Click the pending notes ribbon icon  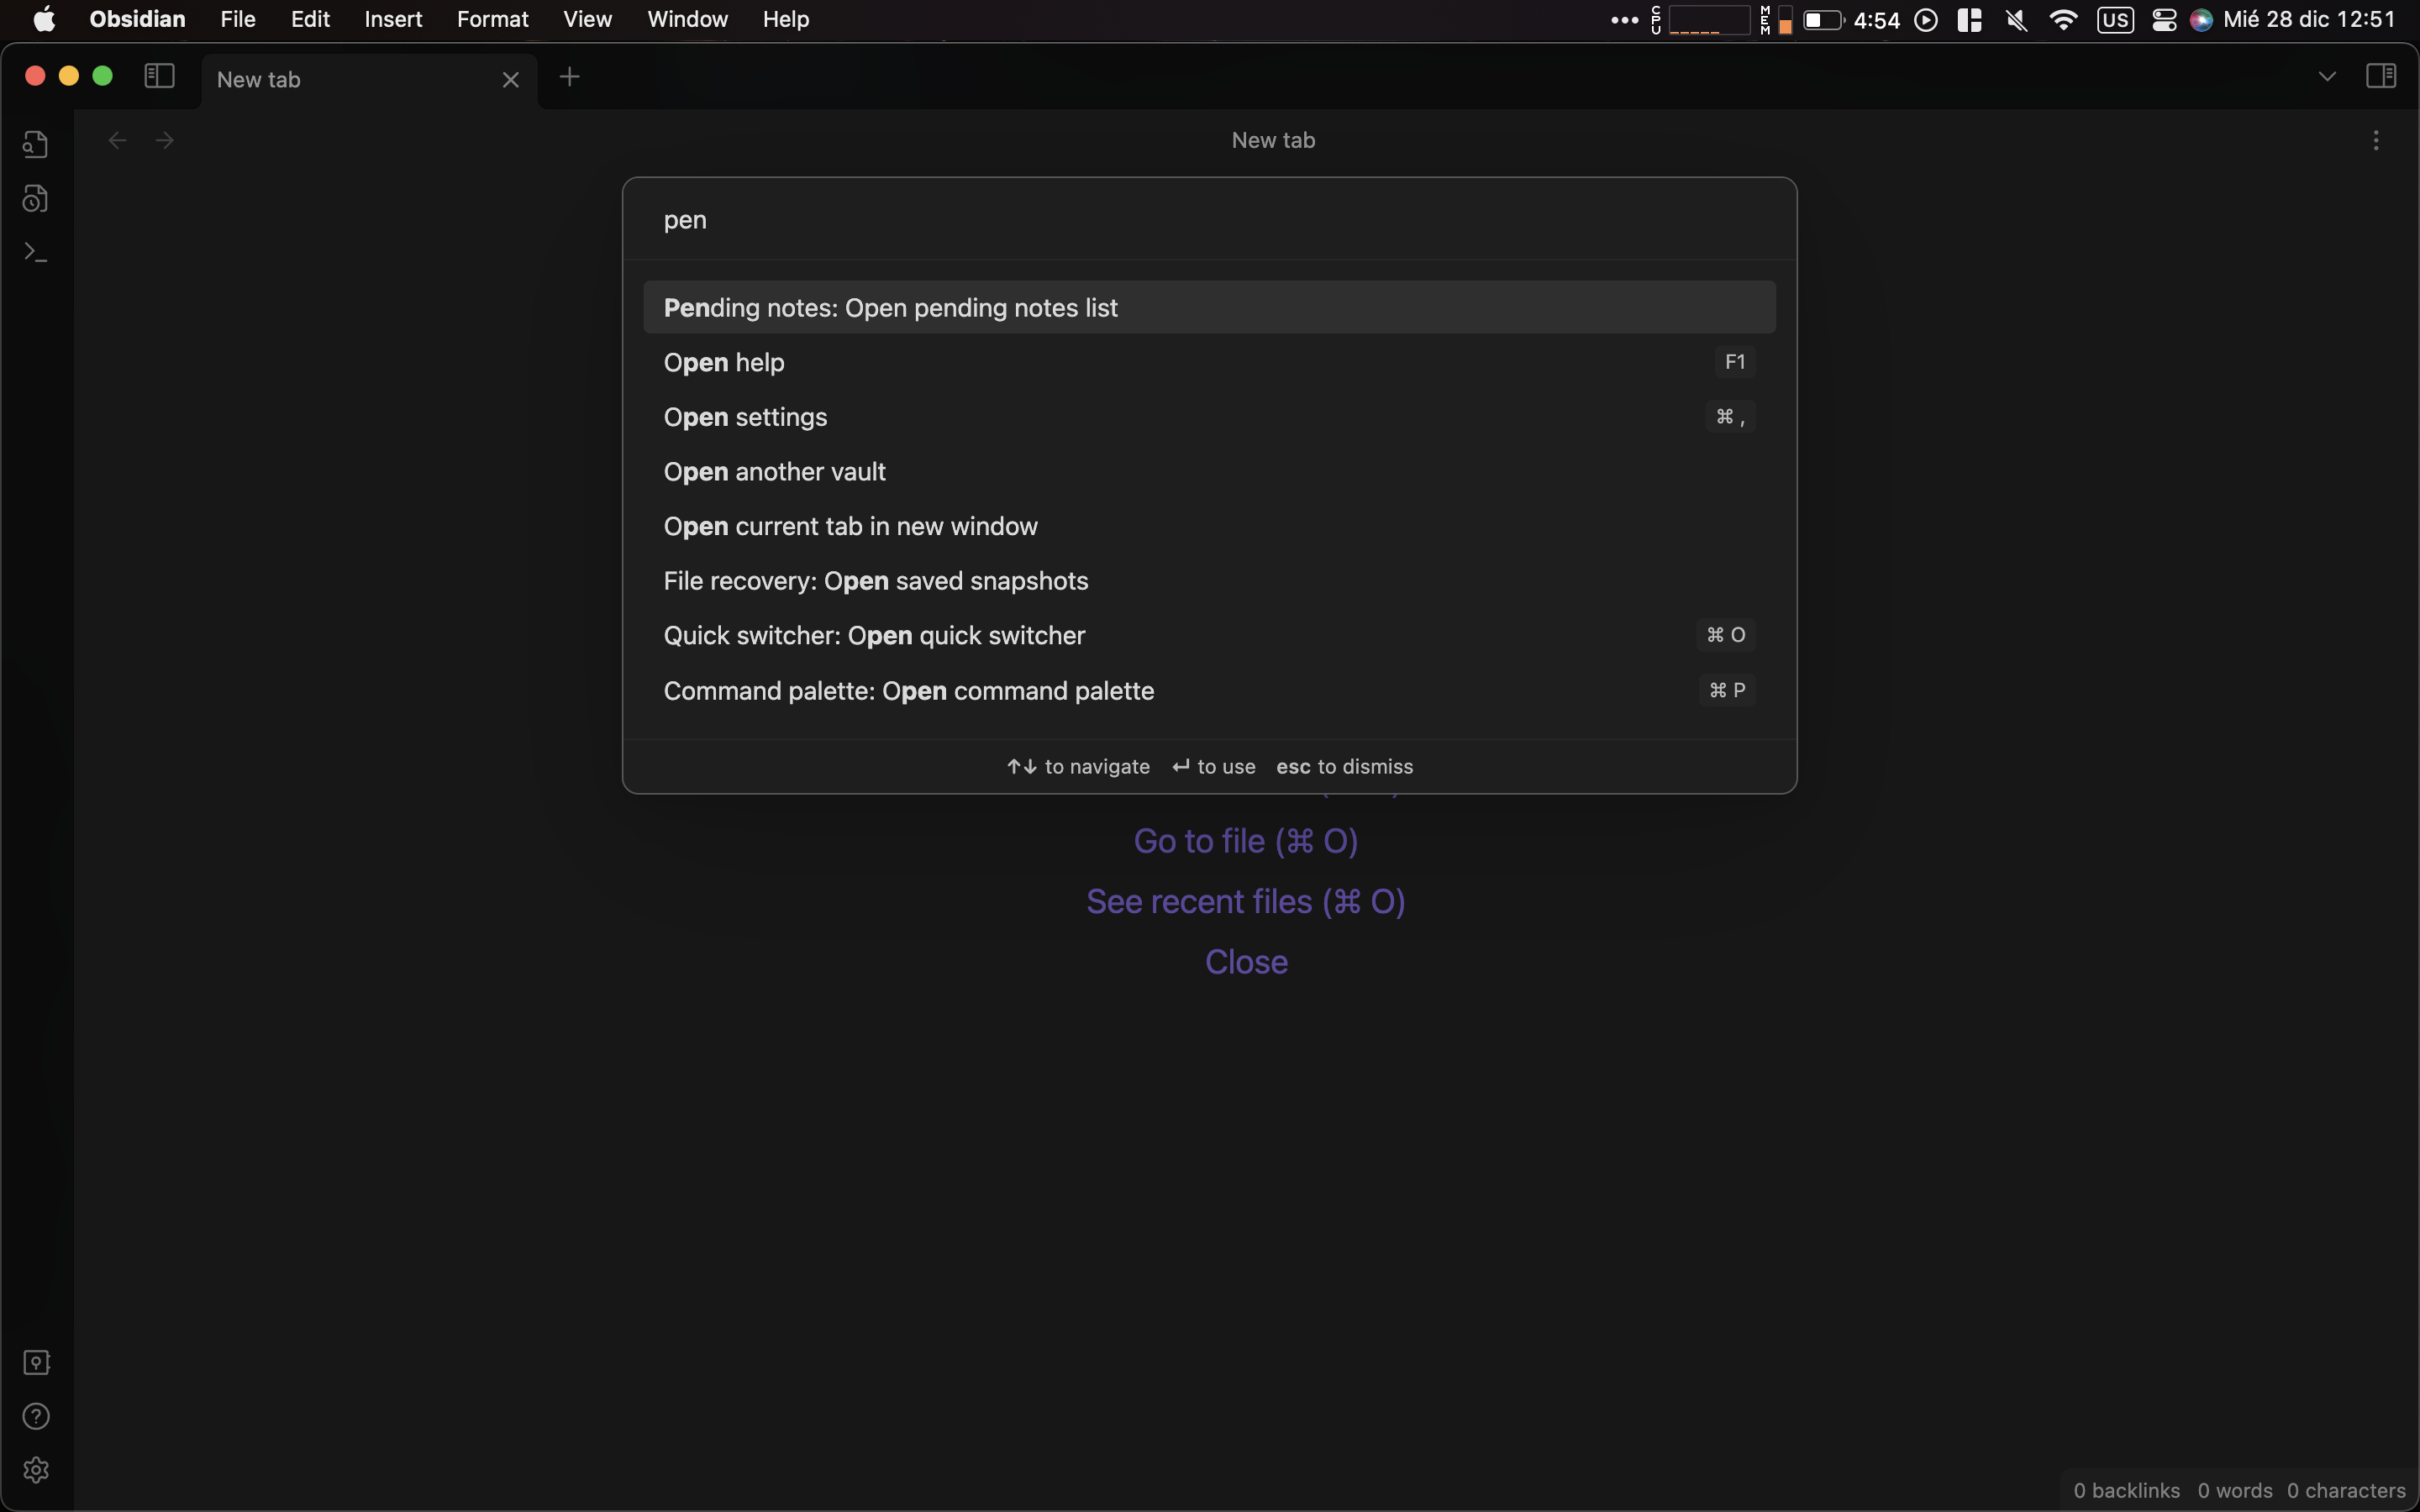click(x=36, y=199)
